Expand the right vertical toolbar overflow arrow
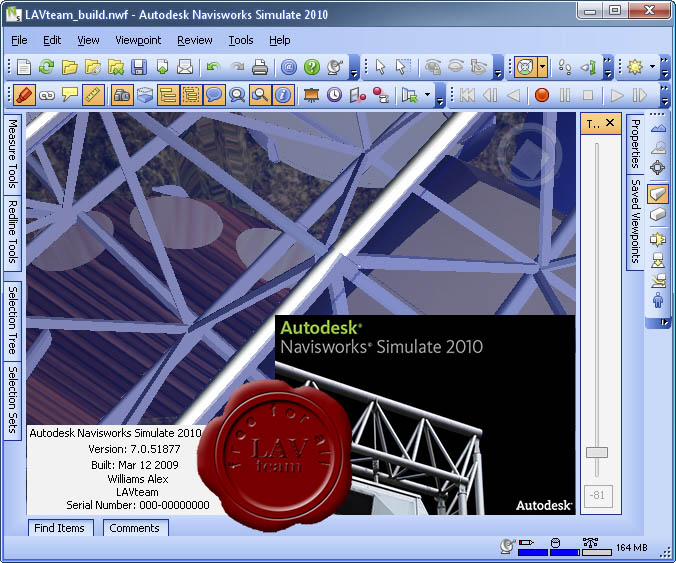Screen dimensions: 676x563 coord(664,322)
